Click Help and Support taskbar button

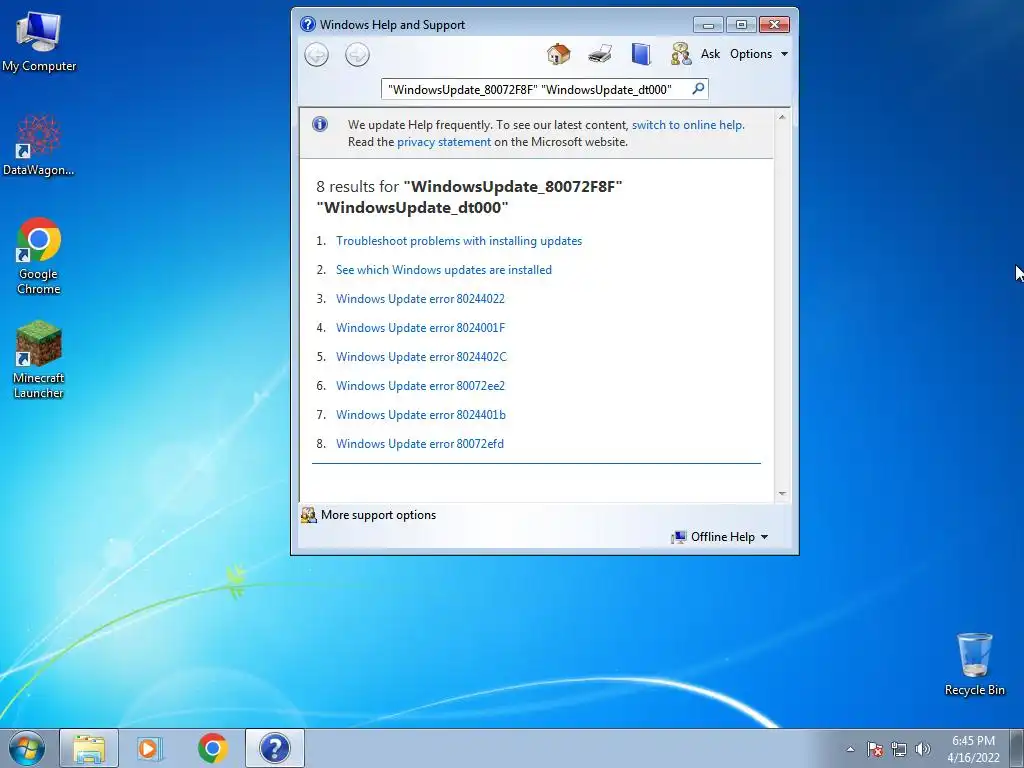pos(274,748)
